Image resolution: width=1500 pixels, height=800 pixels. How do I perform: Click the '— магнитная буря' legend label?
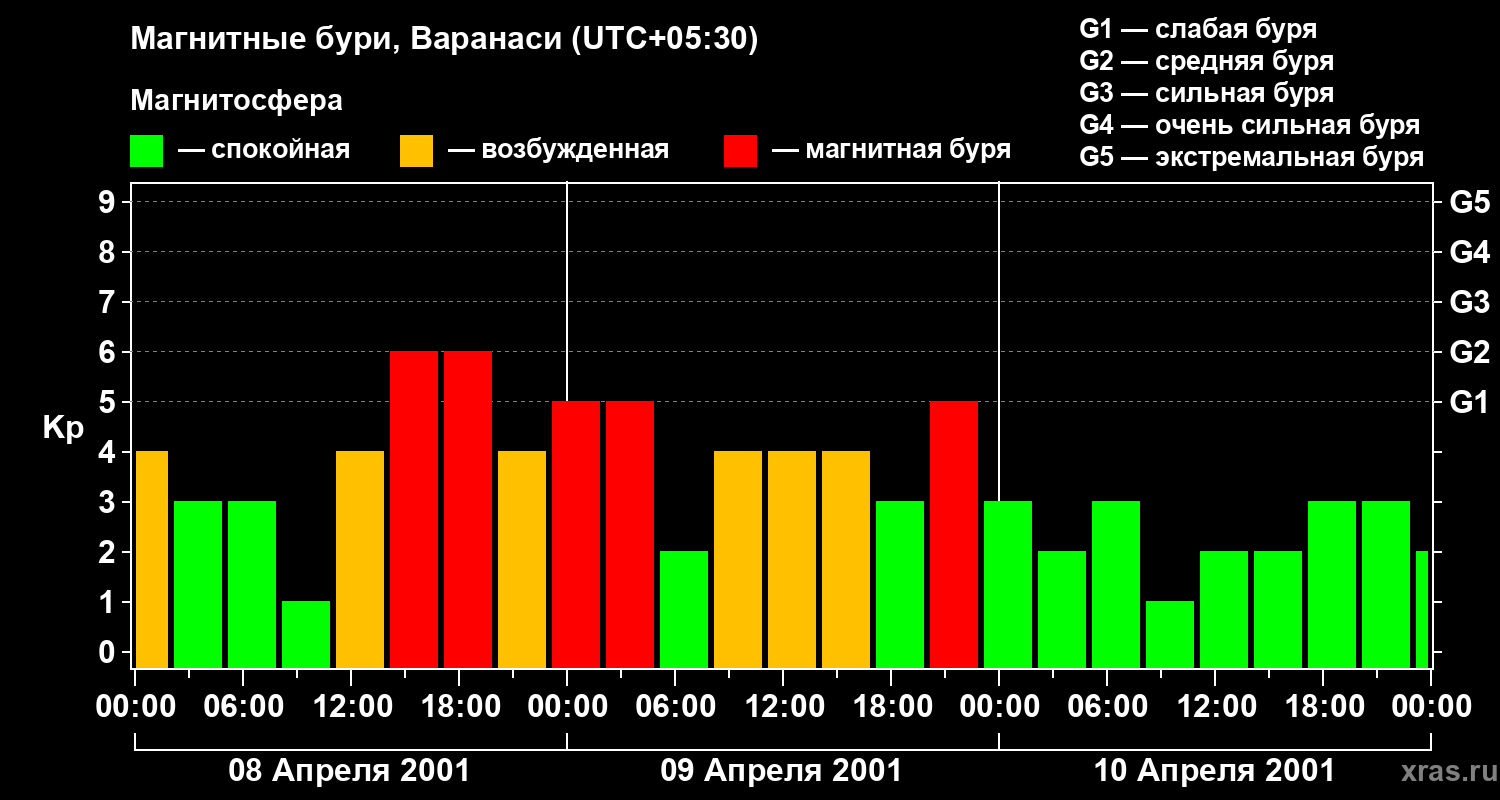891,150
